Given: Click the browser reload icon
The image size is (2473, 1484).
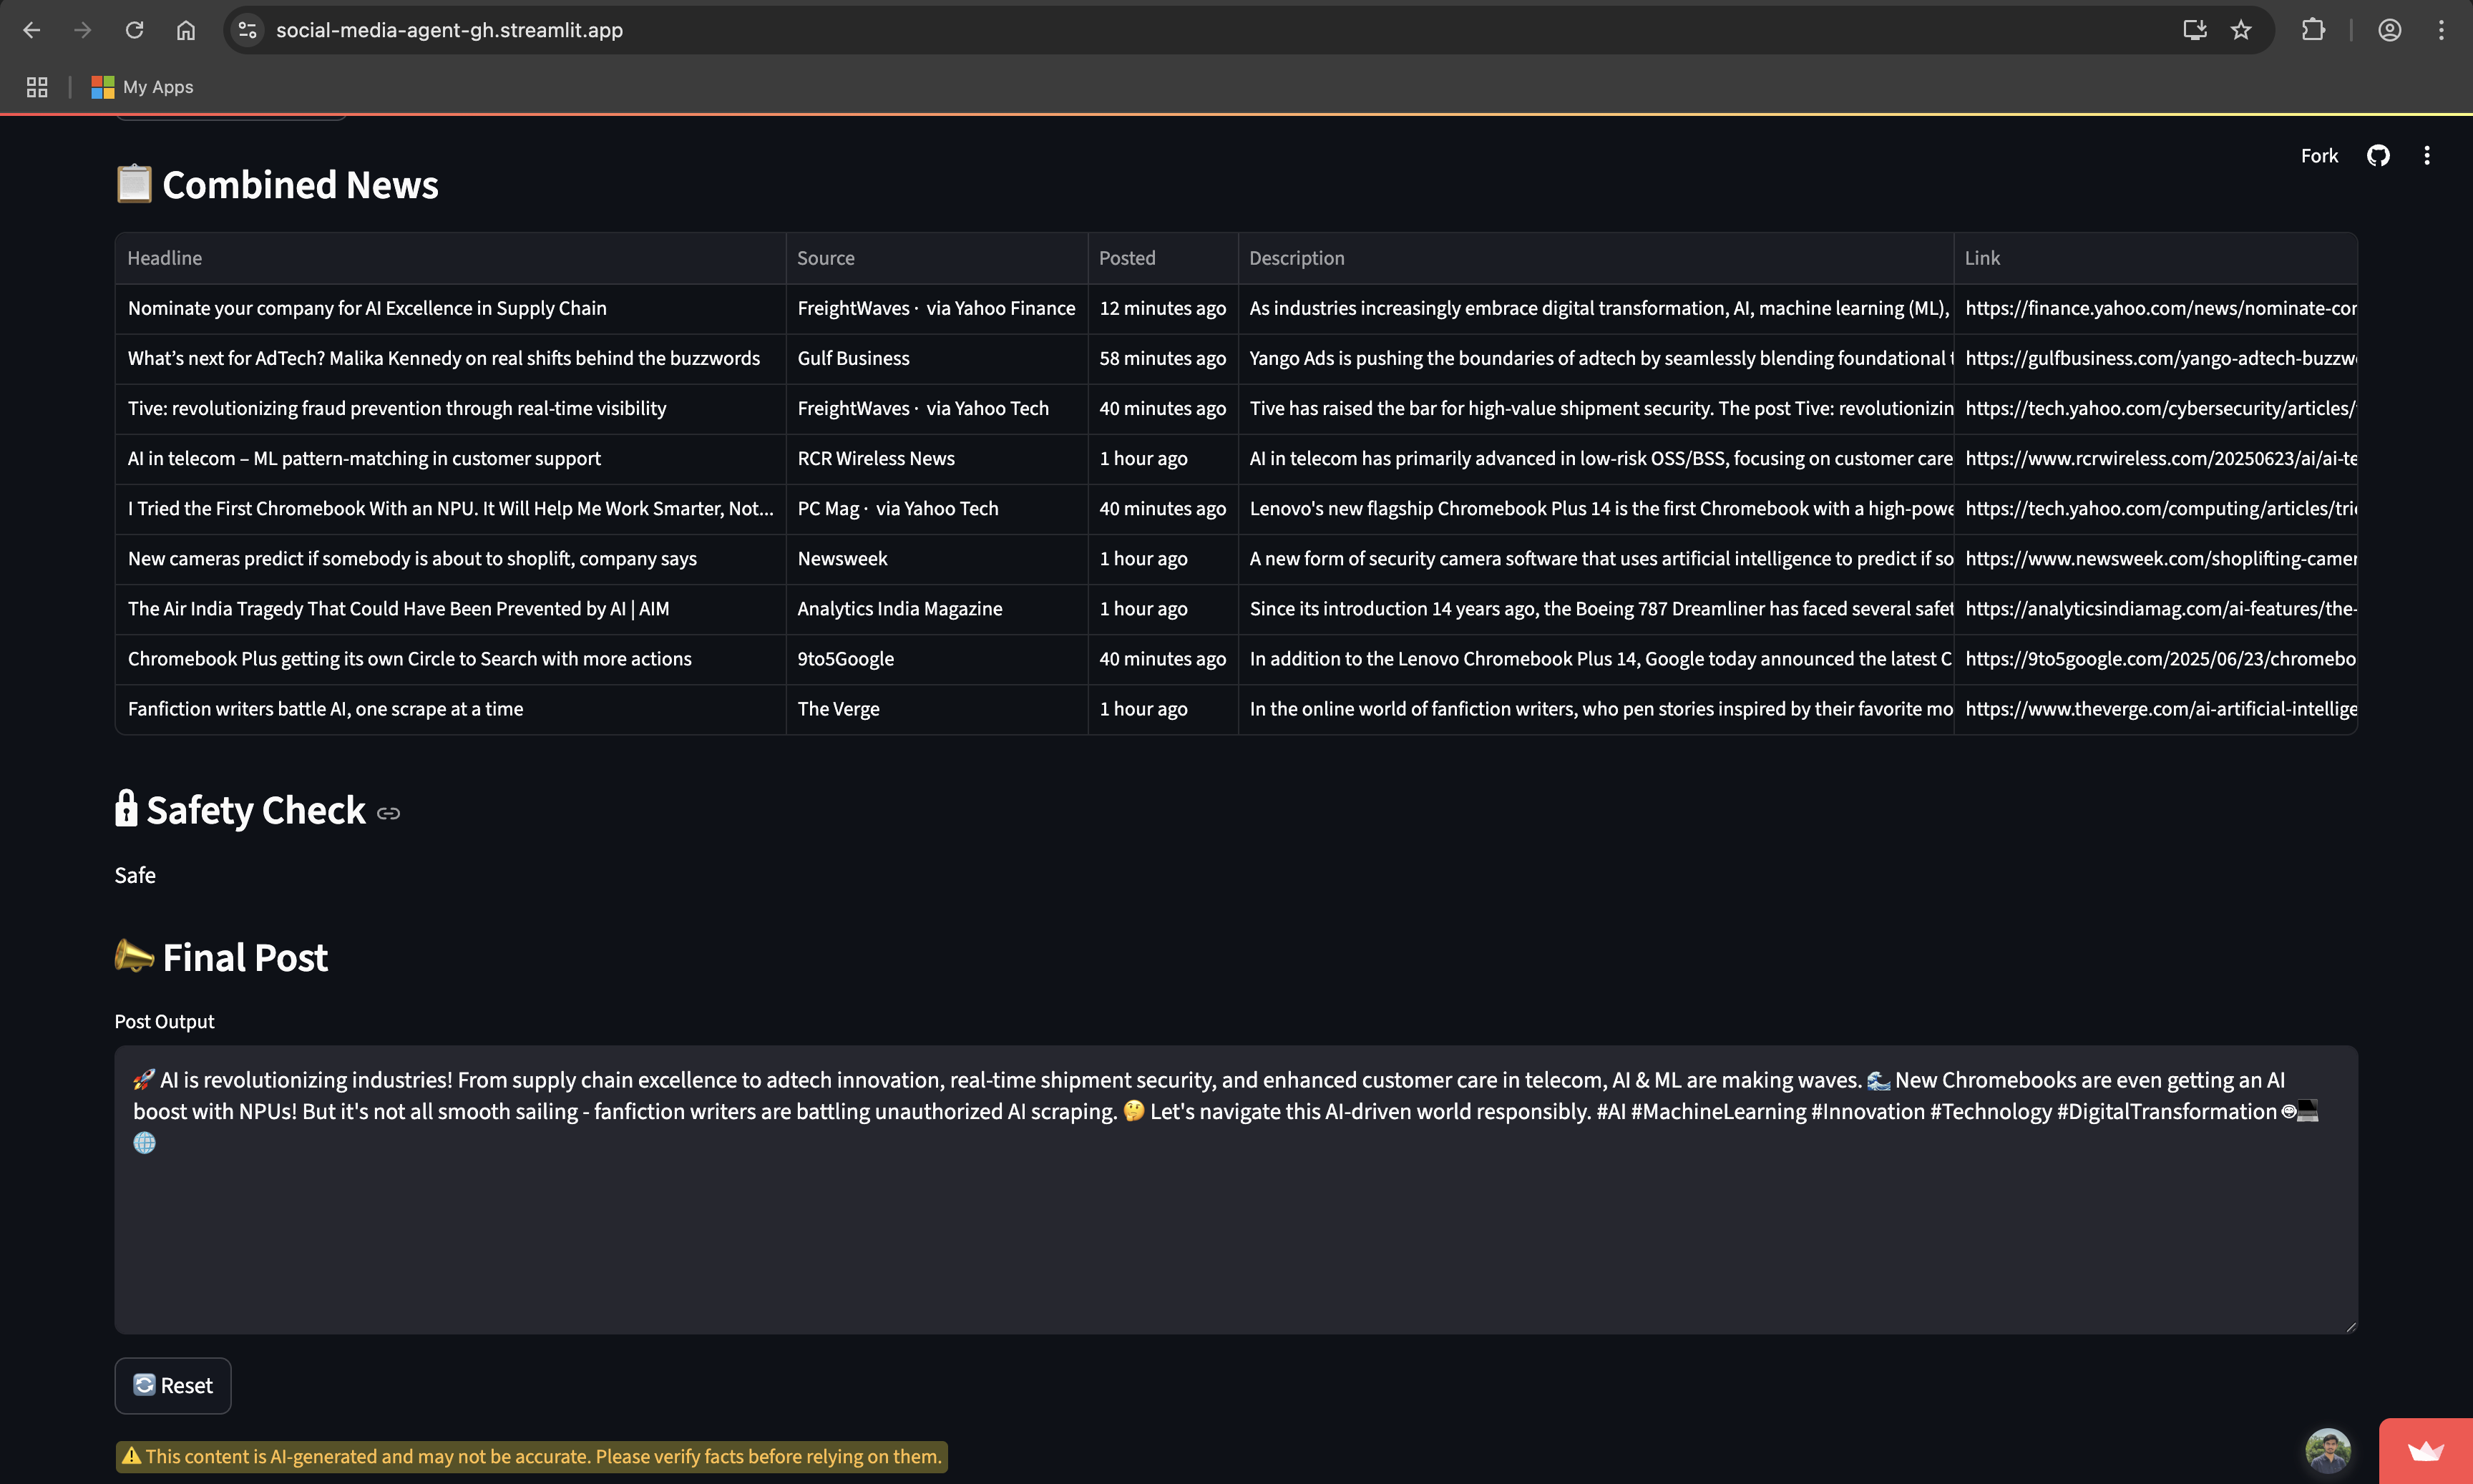Looking at the screenshot, I should 134,30.
